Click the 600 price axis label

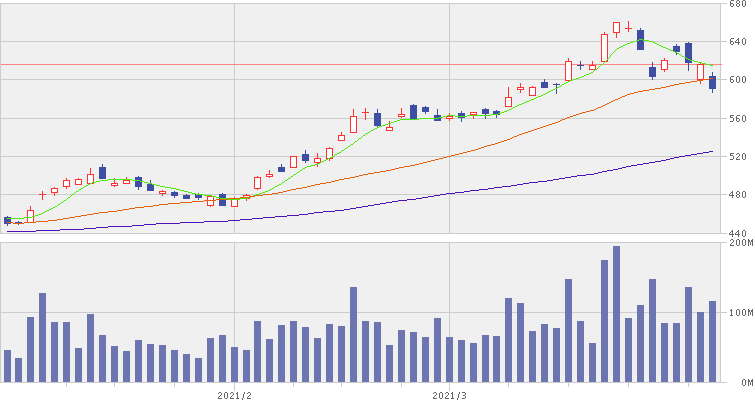pos(739,80)
